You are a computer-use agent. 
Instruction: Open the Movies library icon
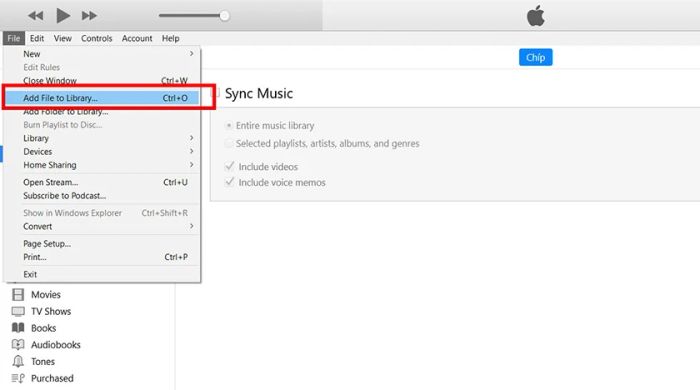tap(18, 295)
